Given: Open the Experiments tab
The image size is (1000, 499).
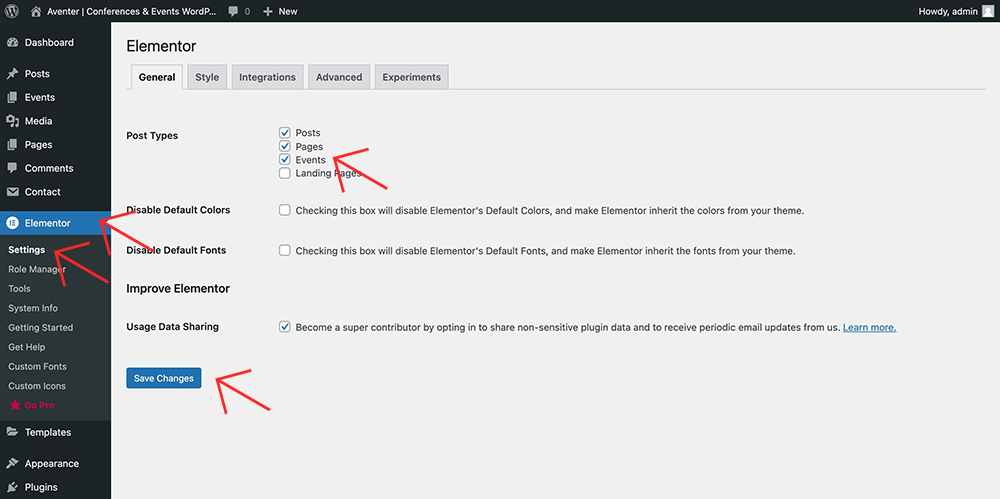Looking at the screenshot, I should (x=411, y=77).
